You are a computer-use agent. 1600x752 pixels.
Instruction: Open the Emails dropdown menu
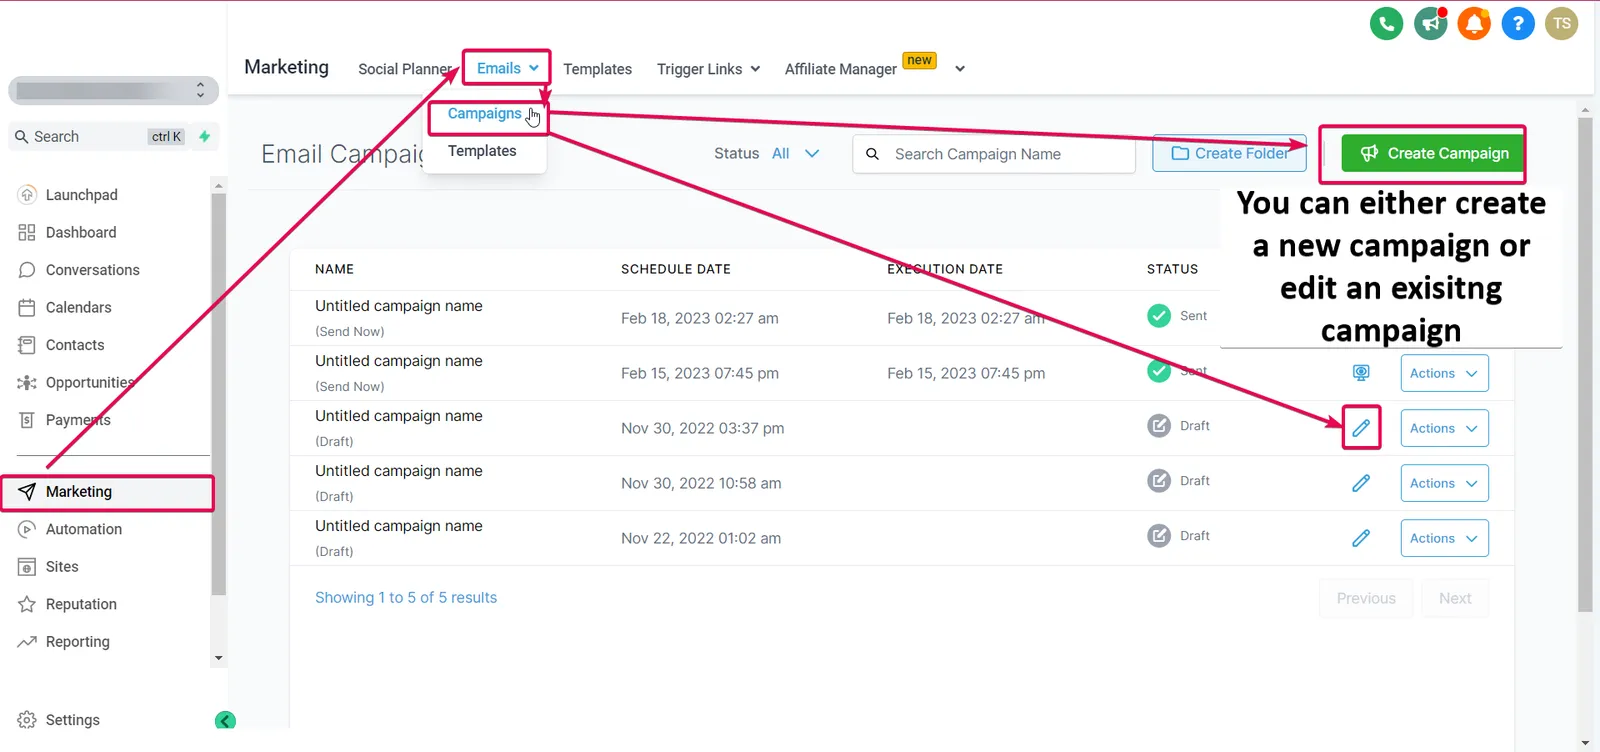tap(507, 68)
